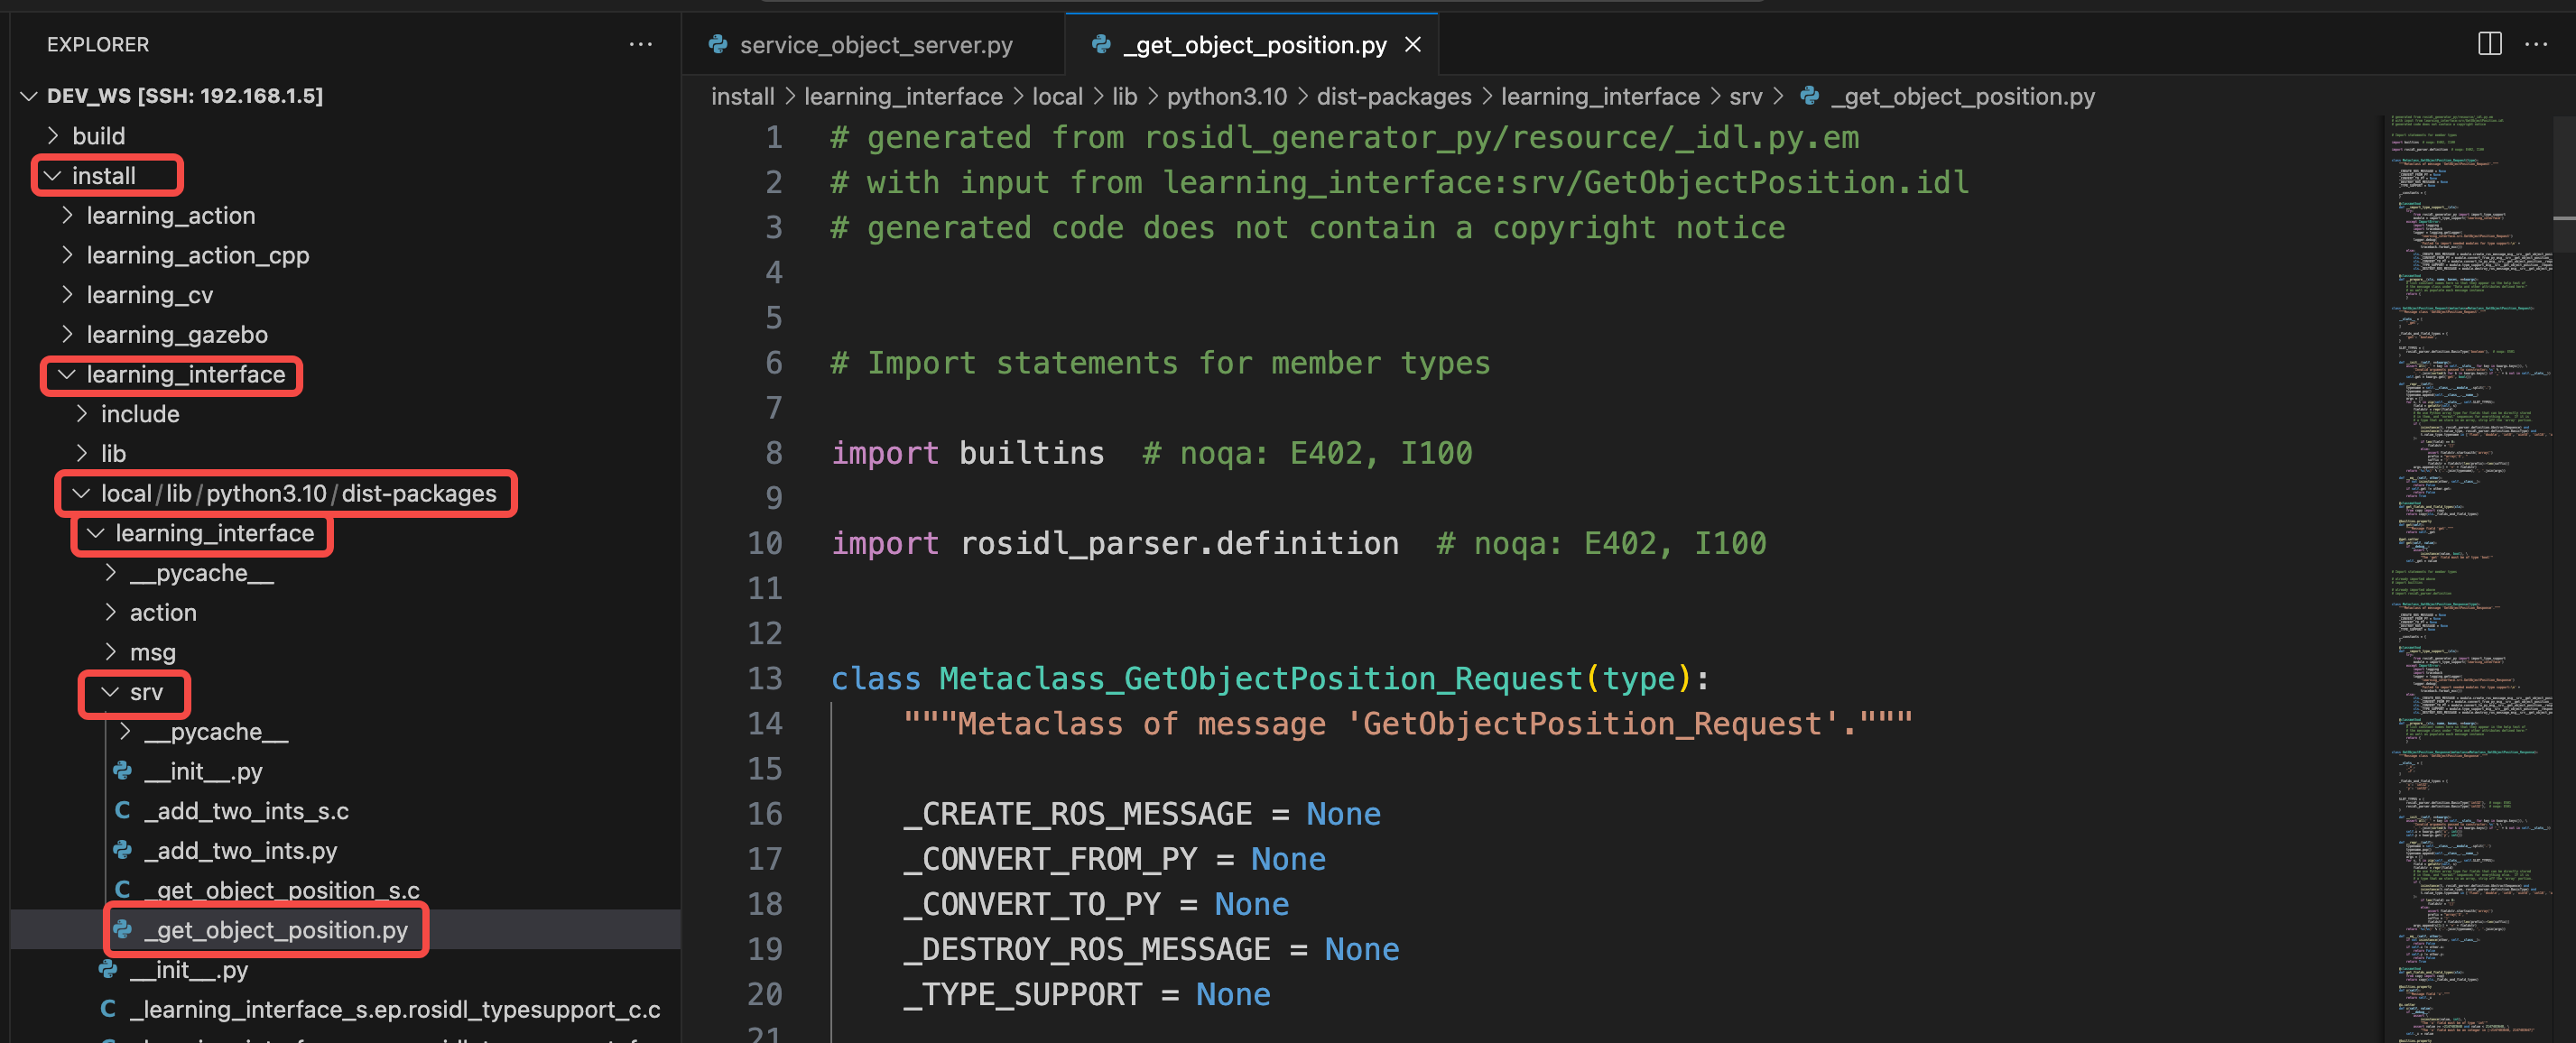Close the _get_object_position.py tab
The height and width of the screenshot is (1043, 2576).
[1413, 44]
